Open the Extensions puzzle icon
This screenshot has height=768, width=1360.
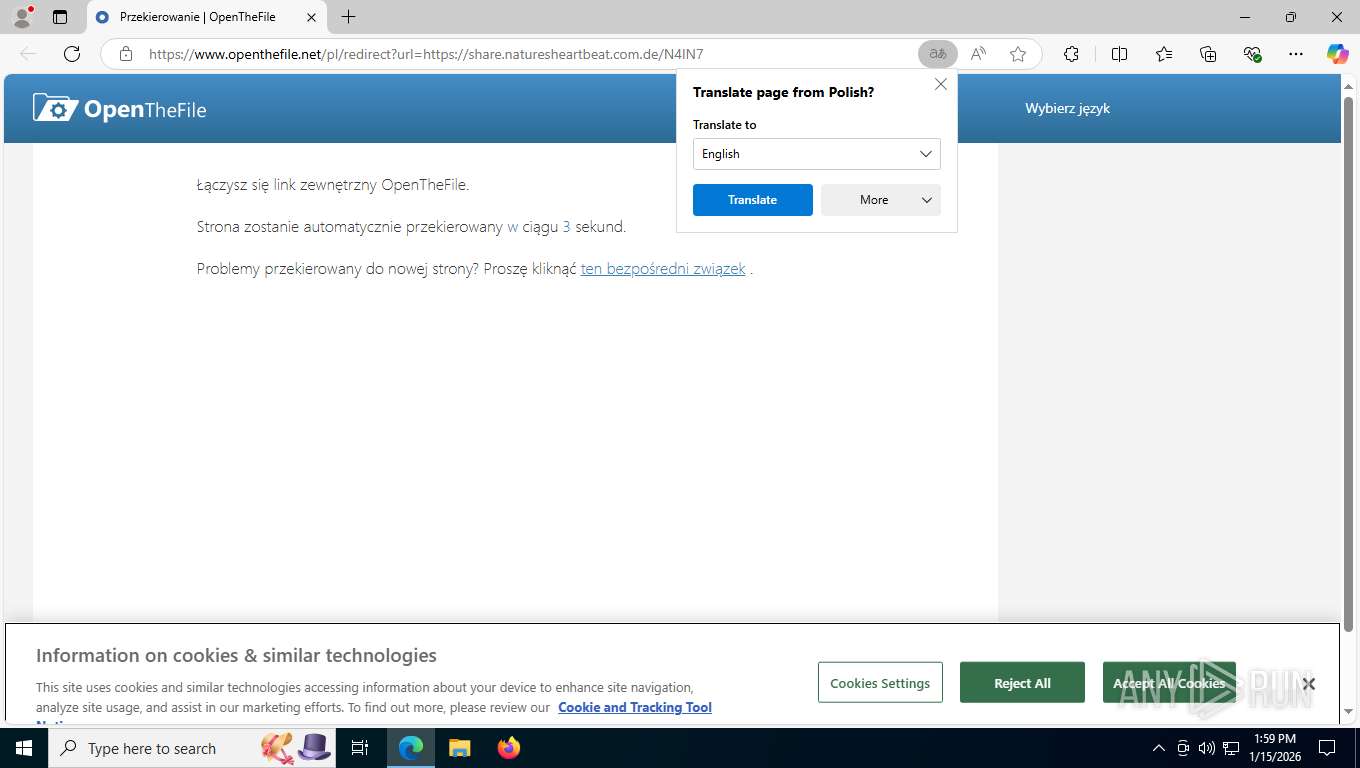[x=1071, y=54]
